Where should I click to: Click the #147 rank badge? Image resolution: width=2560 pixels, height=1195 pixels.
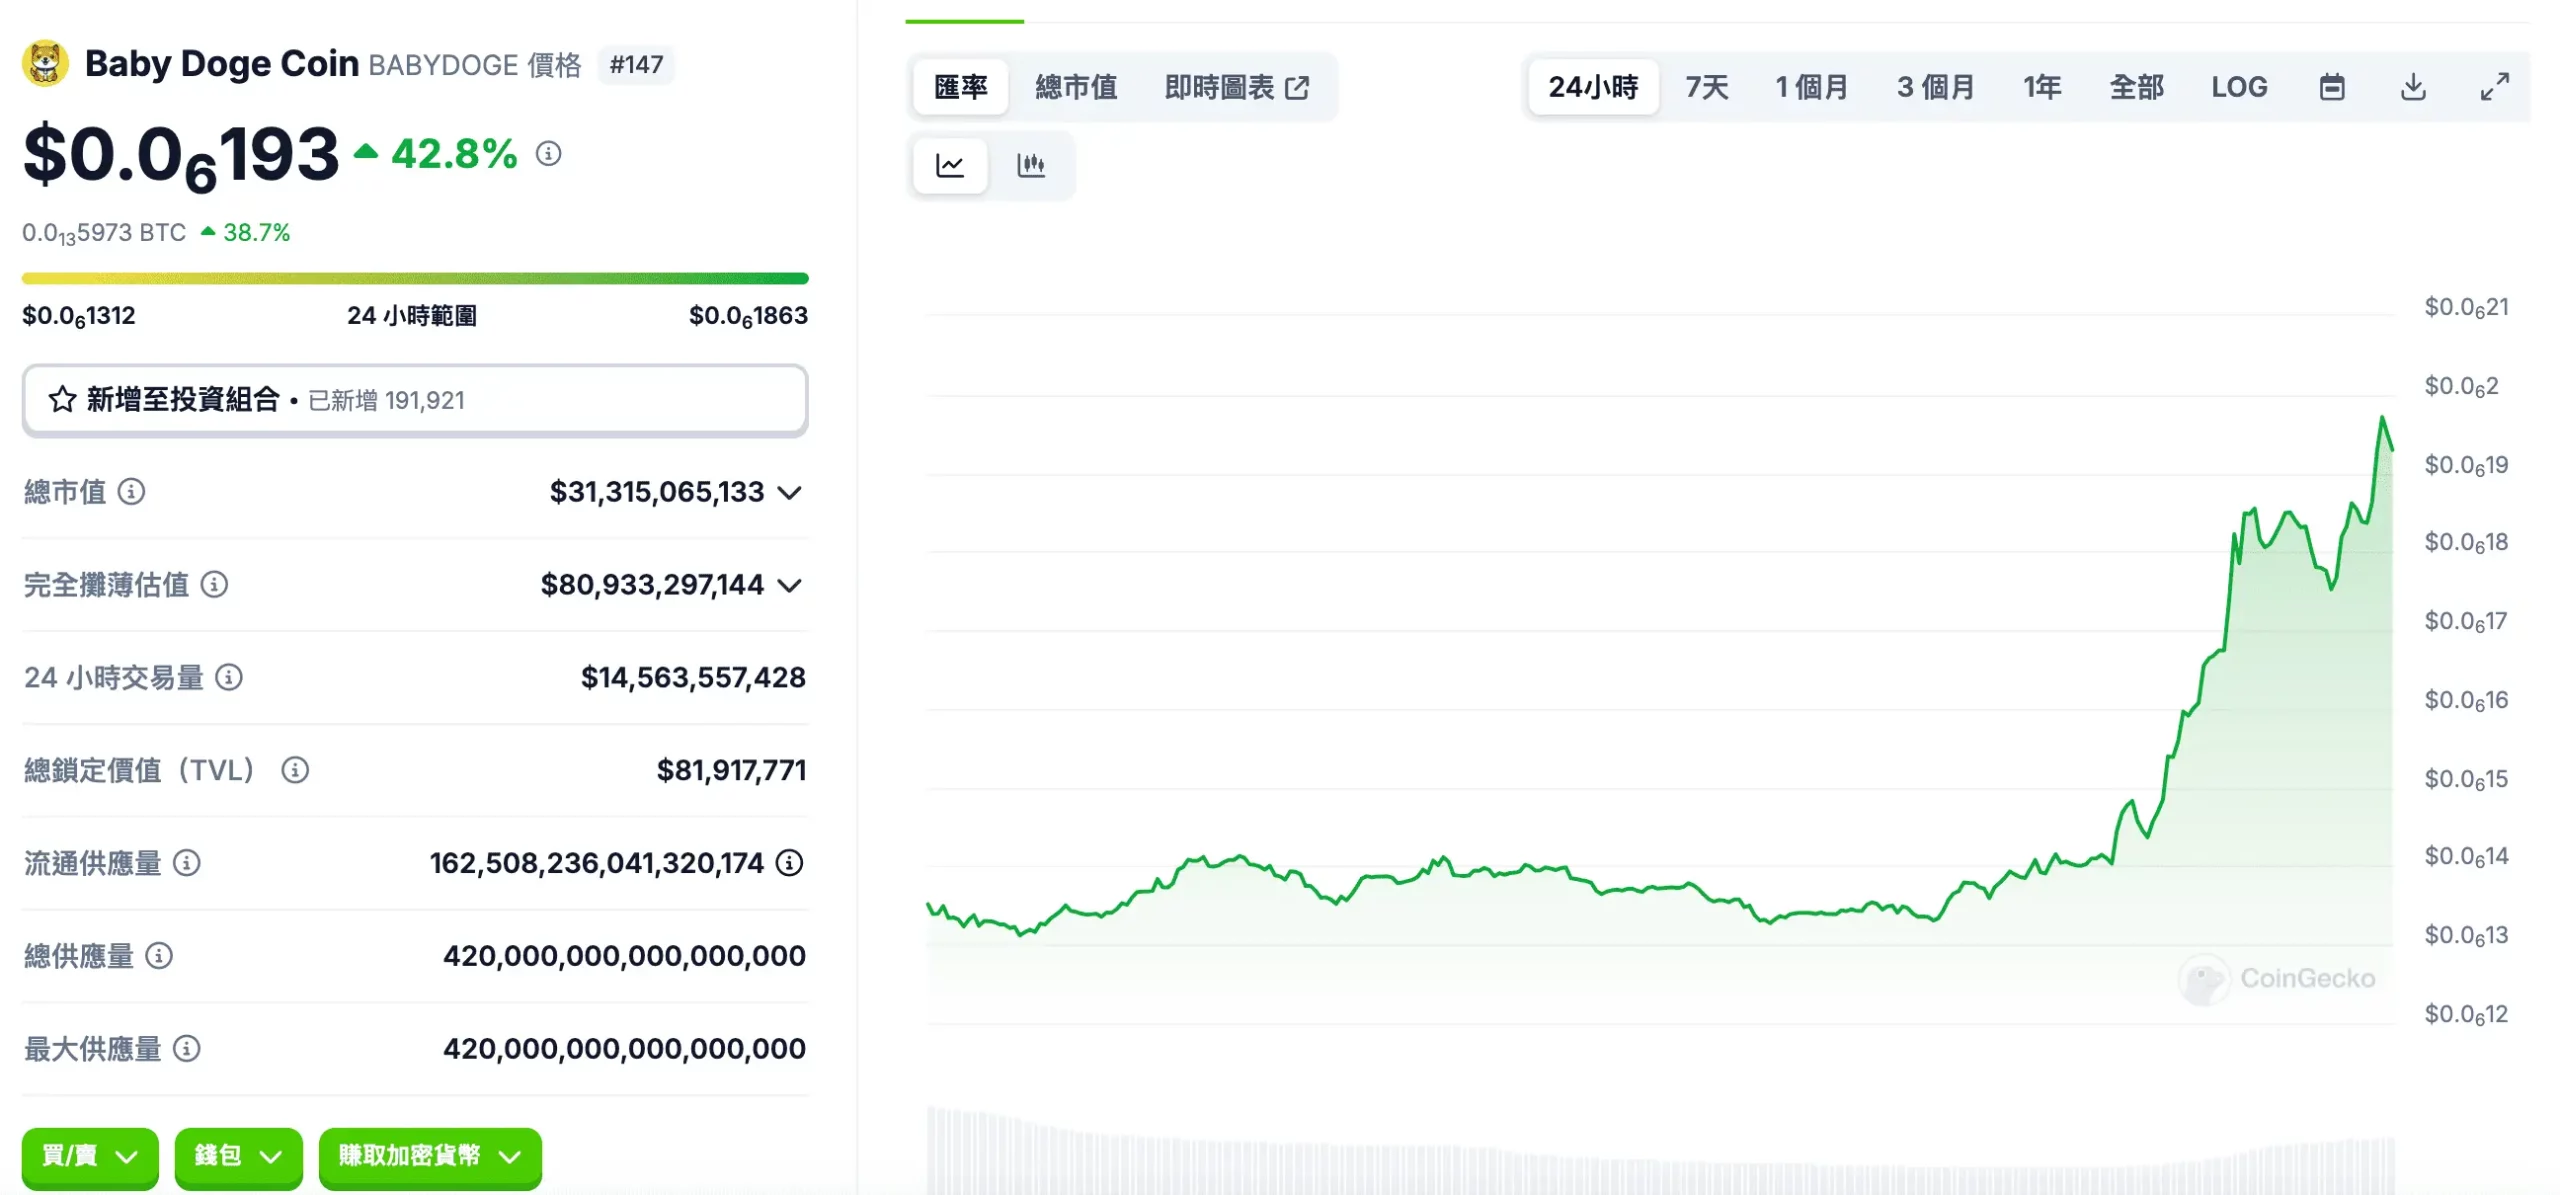tap(636, 64)
